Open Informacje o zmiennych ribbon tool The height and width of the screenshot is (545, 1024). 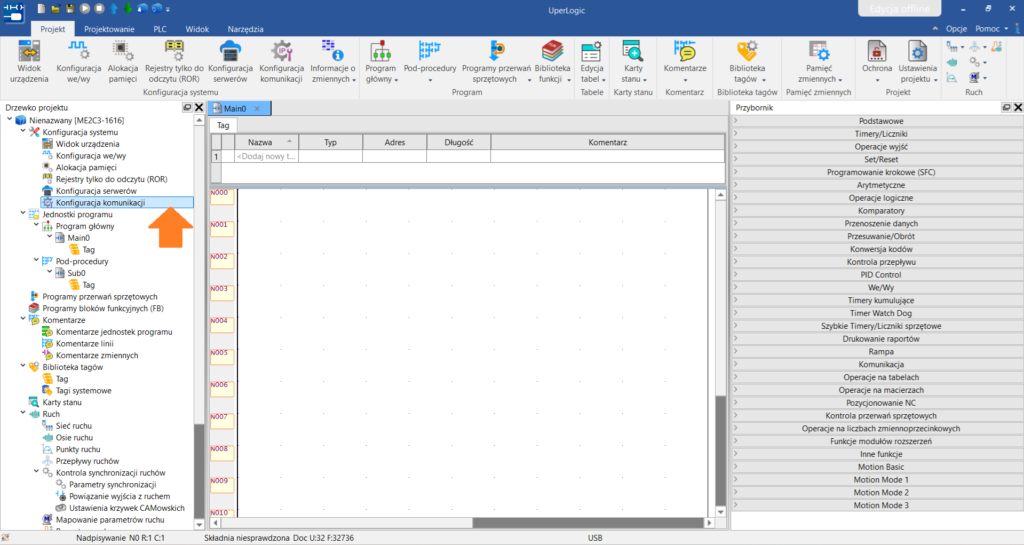(x=332, y=62)
